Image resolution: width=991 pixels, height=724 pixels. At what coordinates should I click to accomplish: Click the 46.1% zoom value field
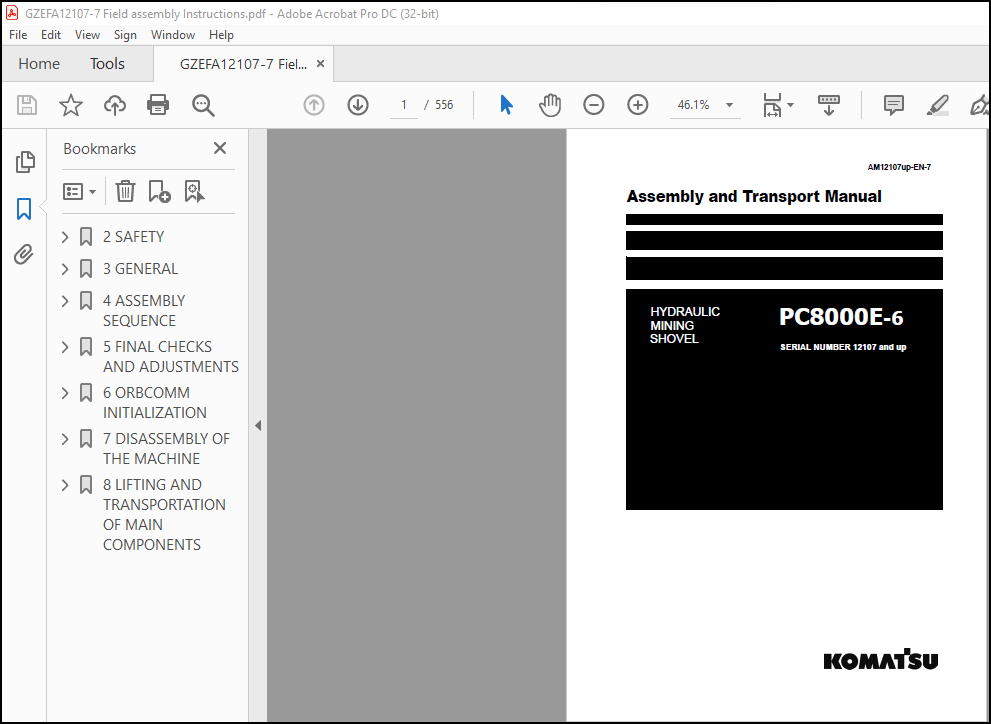click(694, 105)
